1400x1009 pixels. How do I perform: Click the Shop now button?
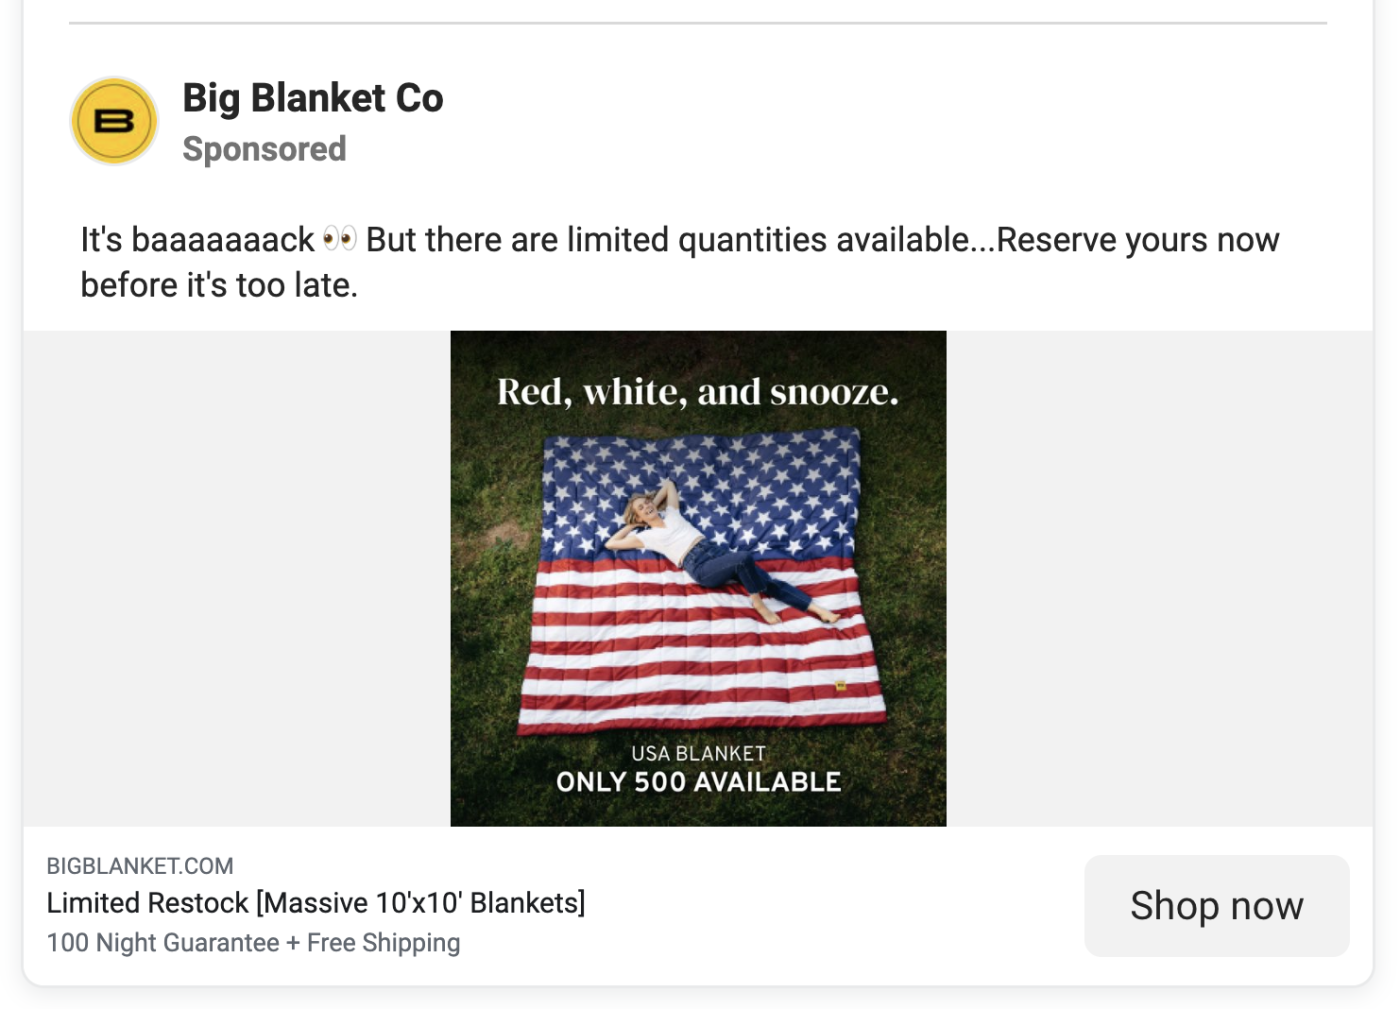click(x=1217, y=905)
